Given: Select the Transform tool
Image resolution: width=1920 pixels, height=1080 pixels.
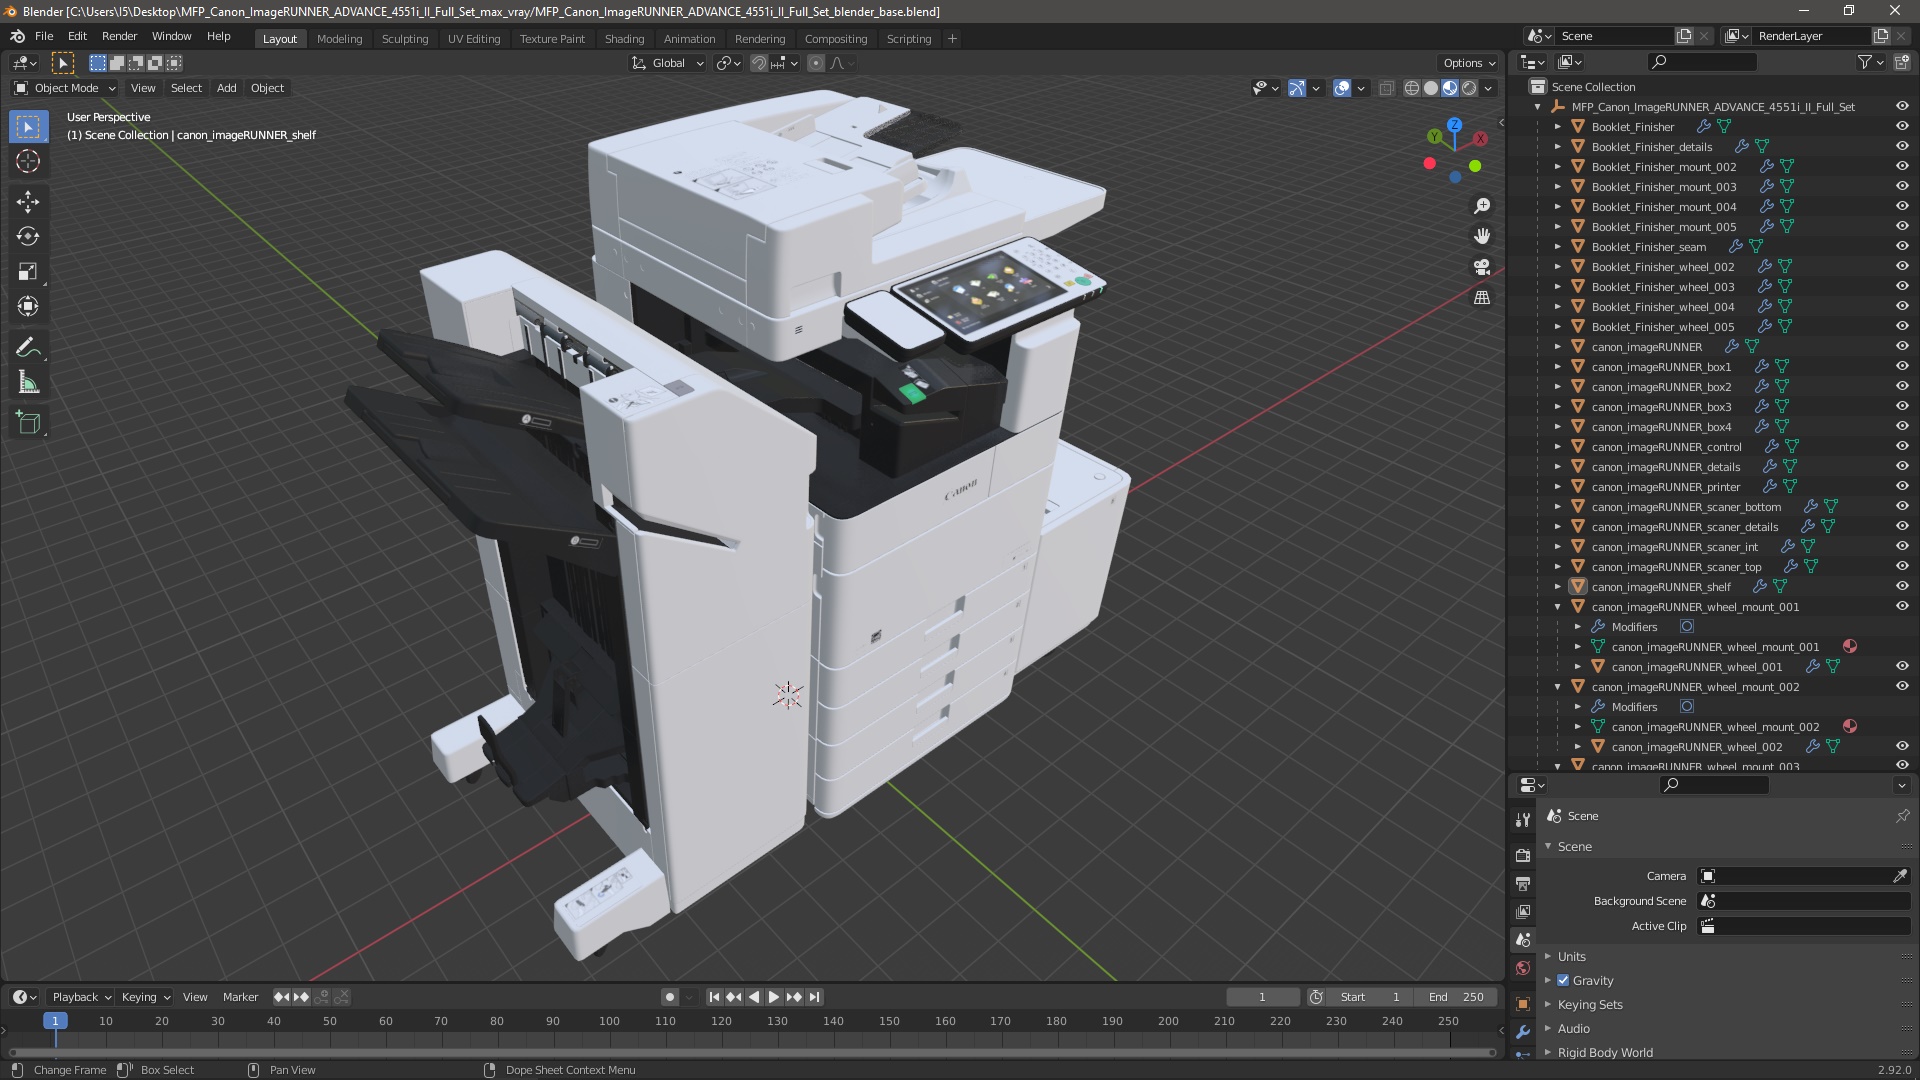Looking at the screenshot, I should (x=28, y=306).
